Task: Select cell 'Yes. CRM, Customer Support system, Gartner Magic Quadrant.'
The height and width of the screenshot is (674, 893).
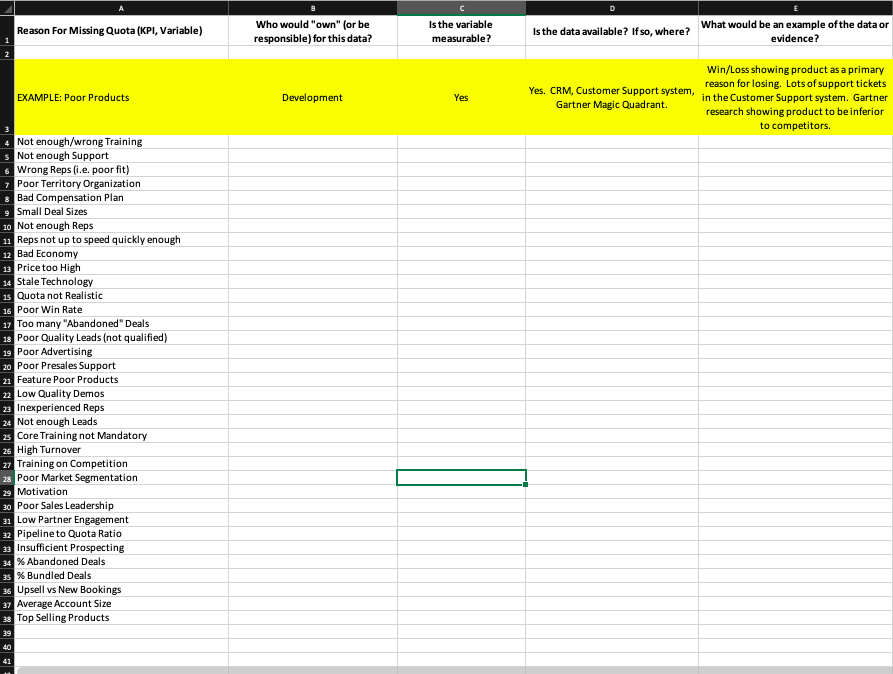Action: [612, 97]
